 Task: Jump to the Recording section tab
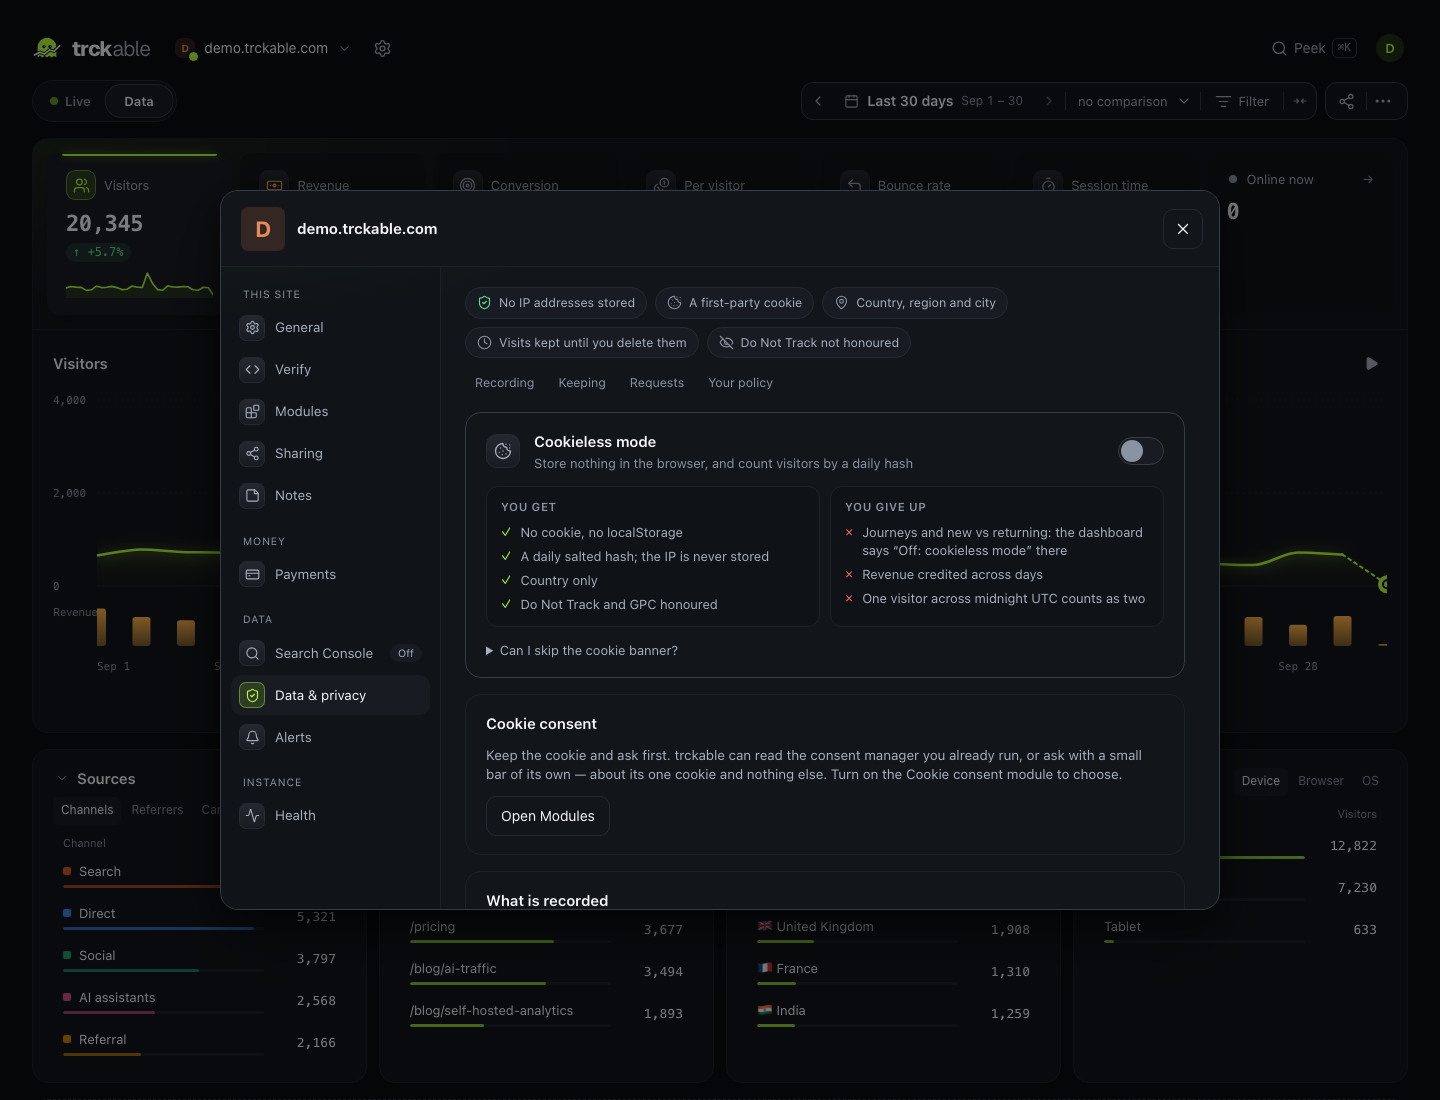coord(504,383)
